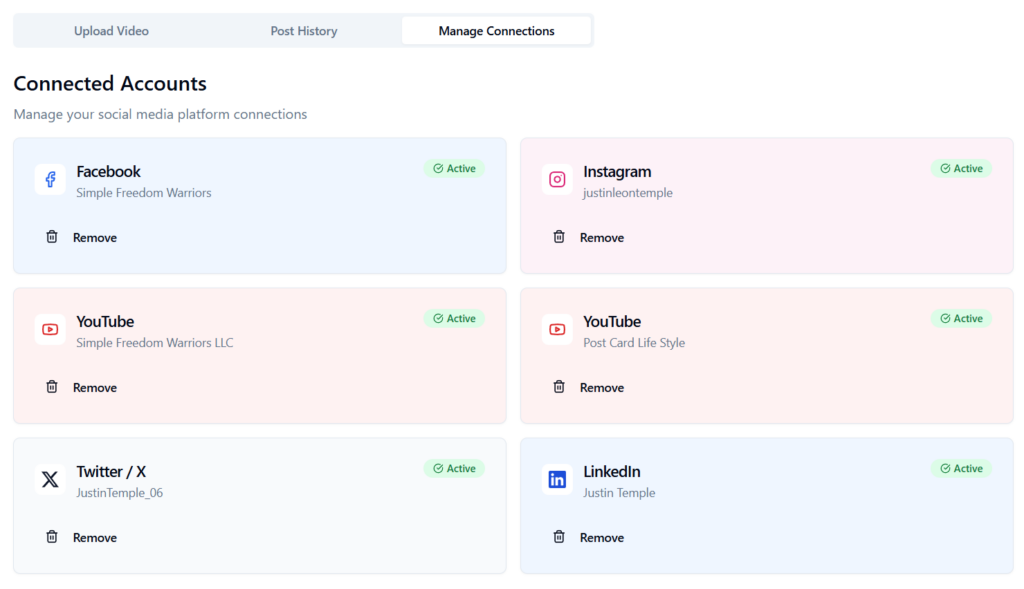Click the LinkedIn logo icon
The height and width of the screenshot is (589, 1024).
(x=557, y=480)
